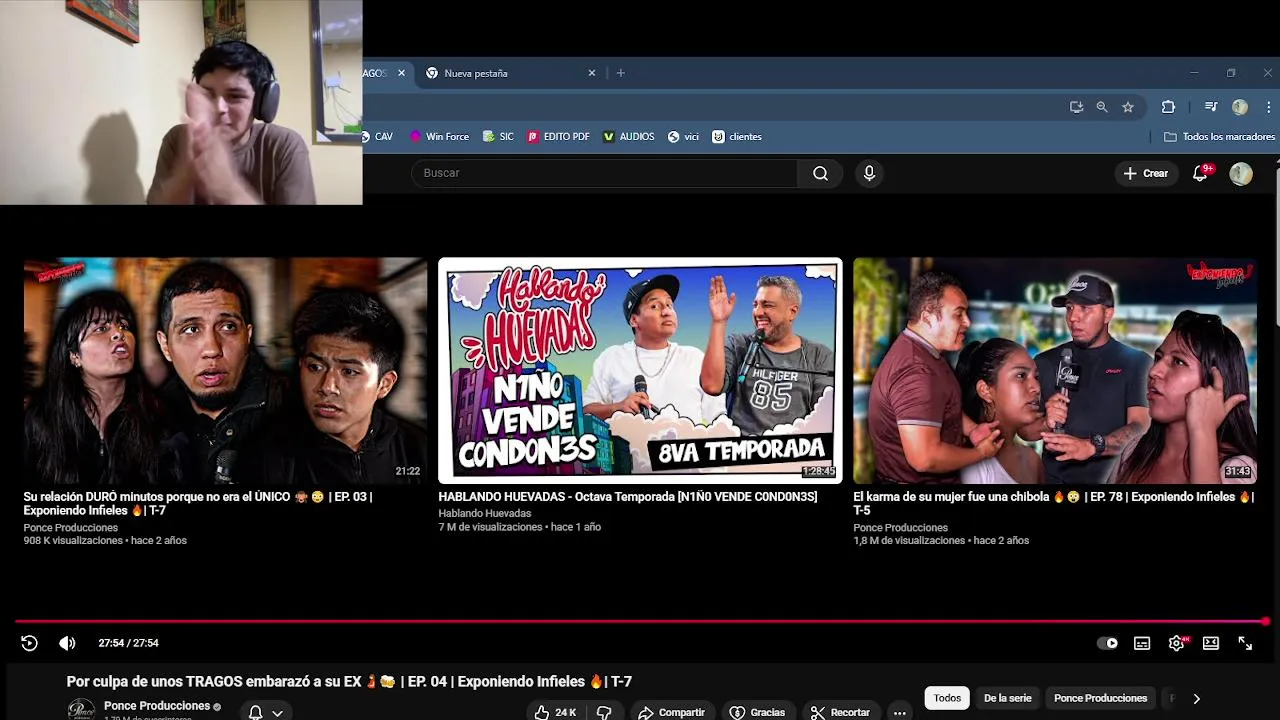Open the 'Su relación DURÓ minutos' video thumbnail
This screenshot has width=1280, height=720.
point(225,370)
